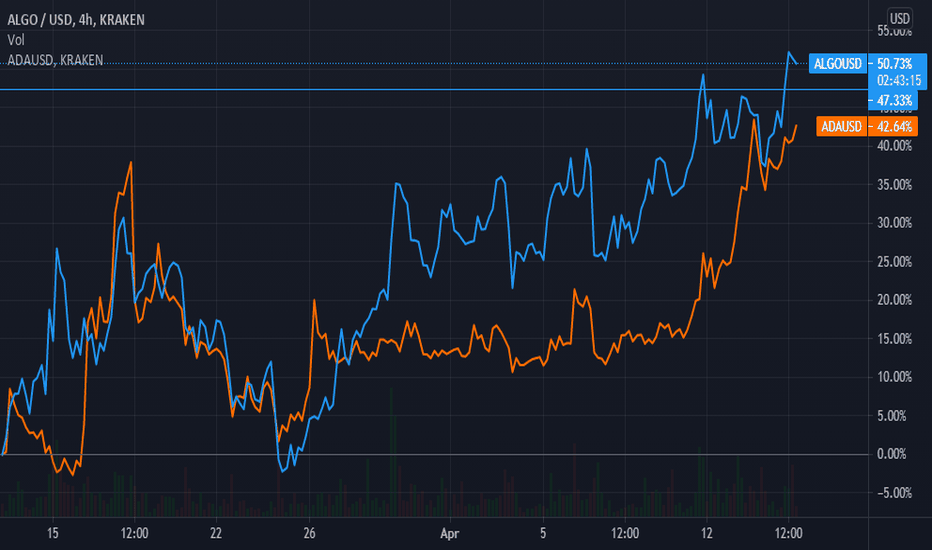
Task: Click the 0.00% axis label
Action: (892, 454)
